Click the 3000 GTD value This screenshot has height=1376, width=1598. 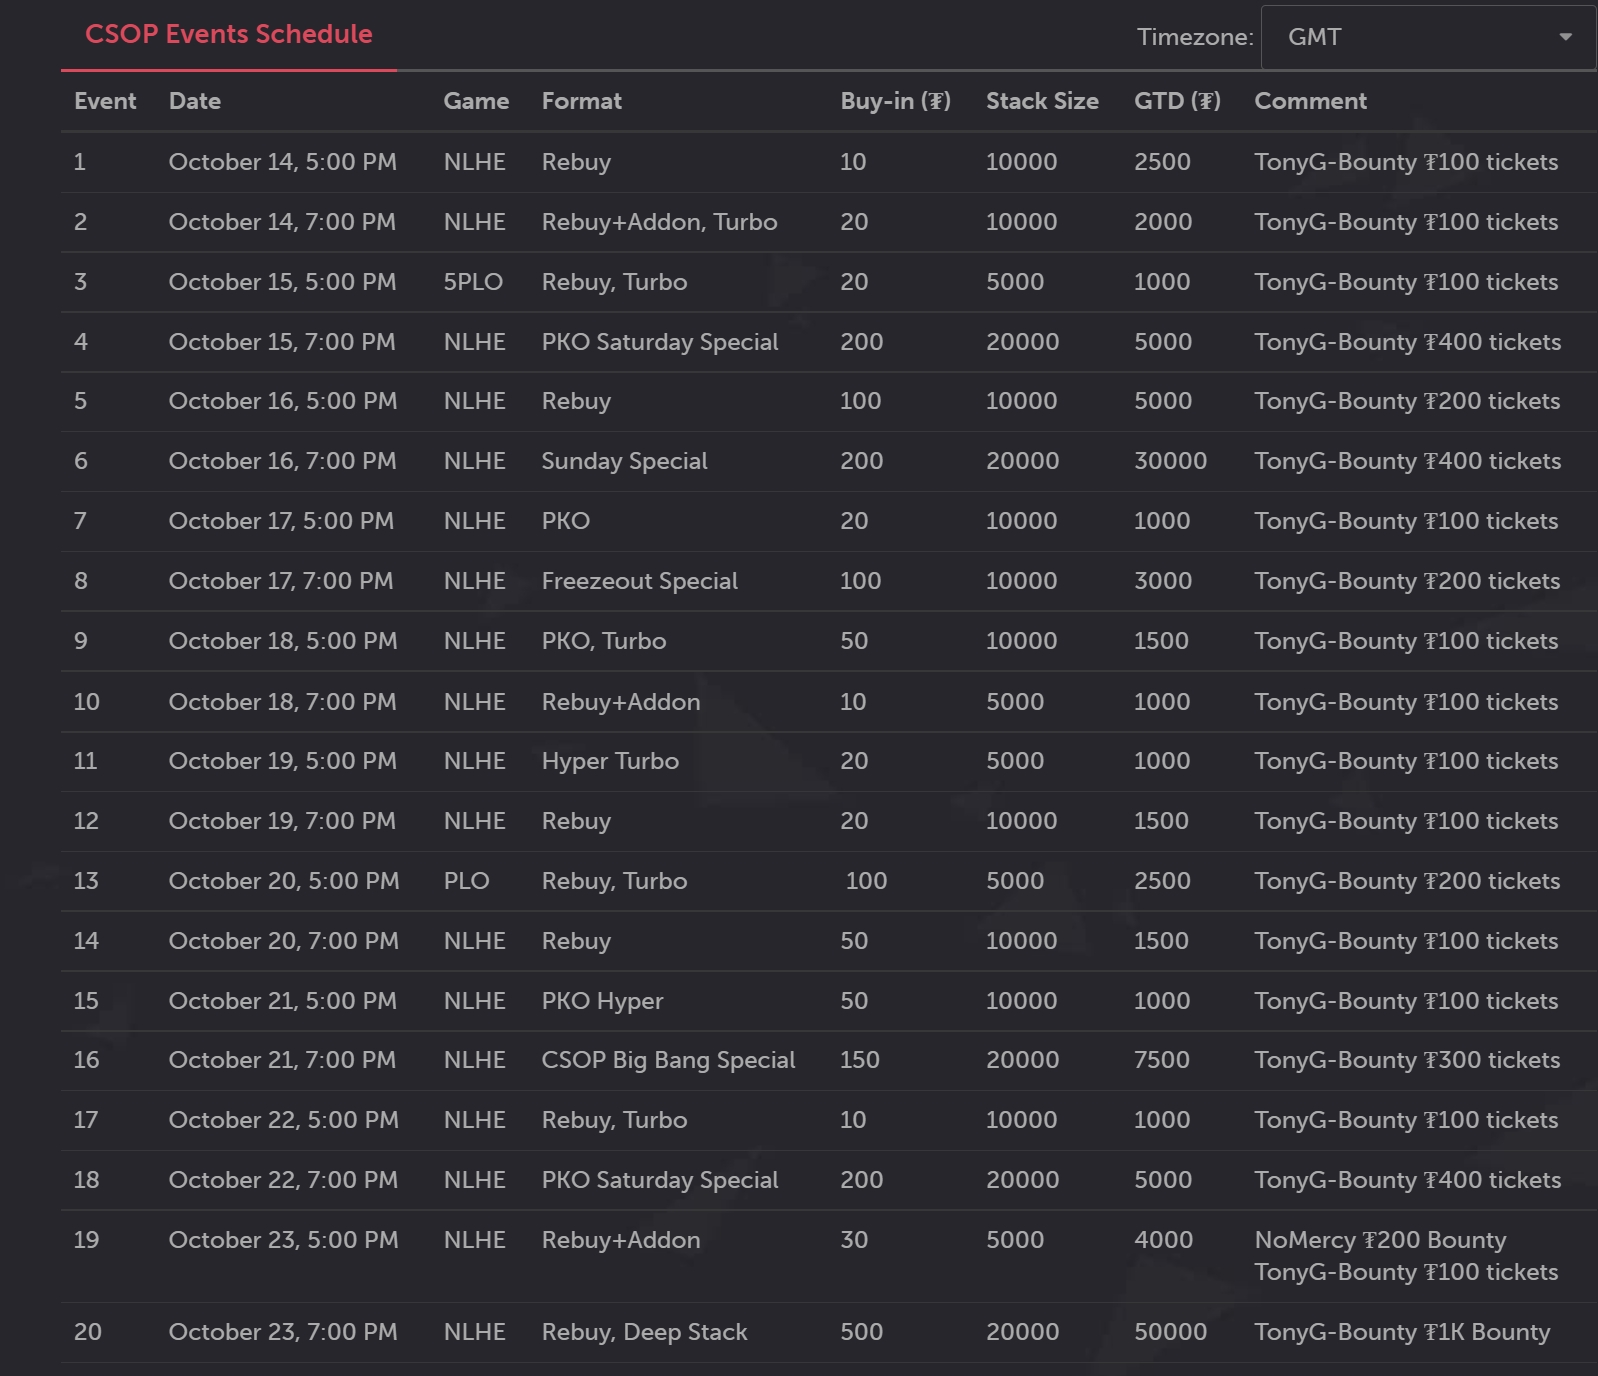pos(1162,581)
